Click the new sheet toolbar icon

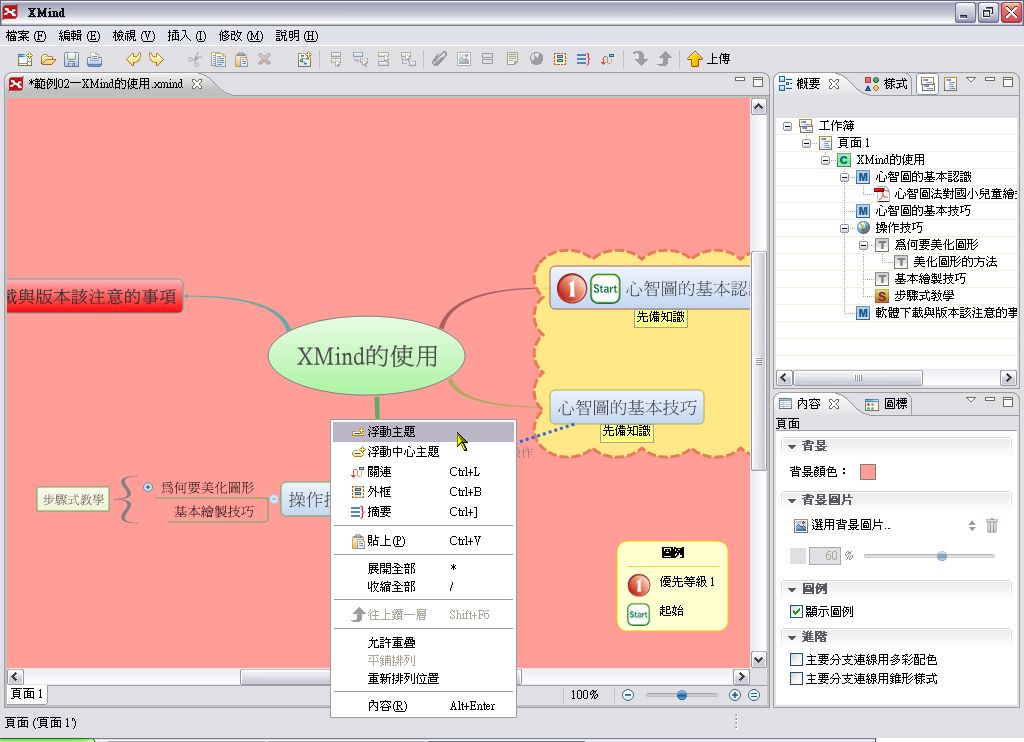coord(304,59)
